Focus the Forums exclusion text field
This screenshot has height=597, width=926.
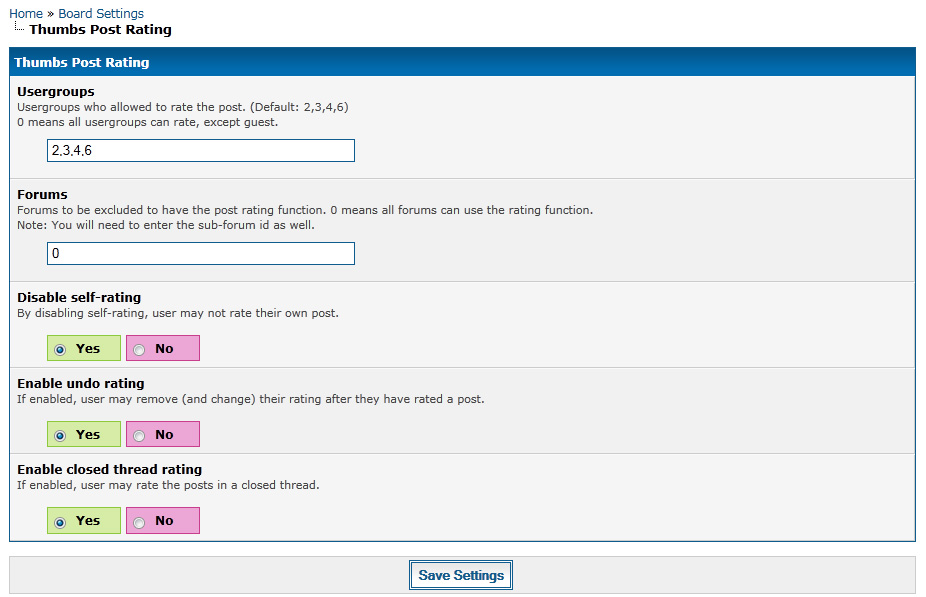[200, 254]
